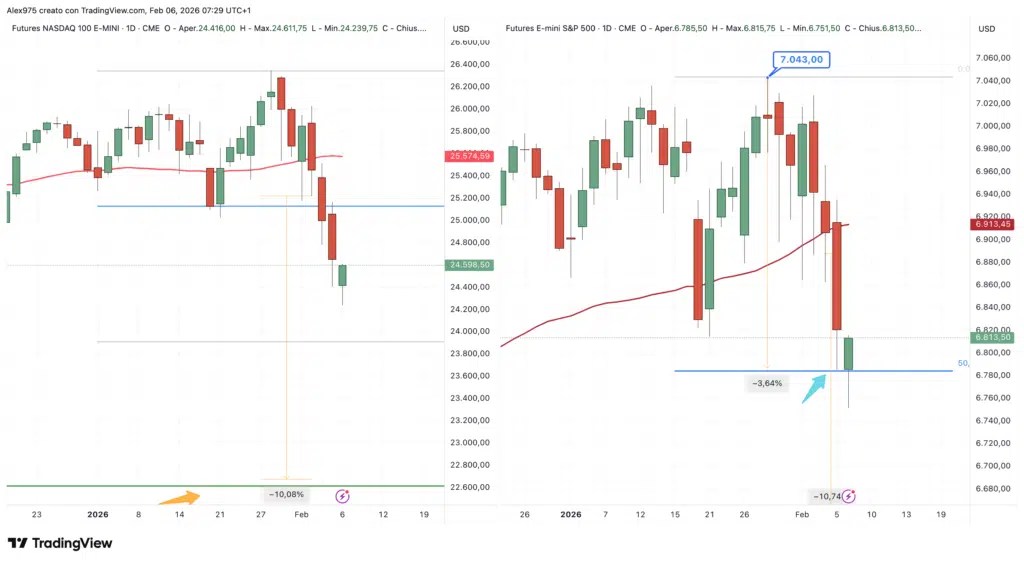Click the orange arrow near the green support line
The height and width of the screenshot is (563, 1024).
(179, 498)
